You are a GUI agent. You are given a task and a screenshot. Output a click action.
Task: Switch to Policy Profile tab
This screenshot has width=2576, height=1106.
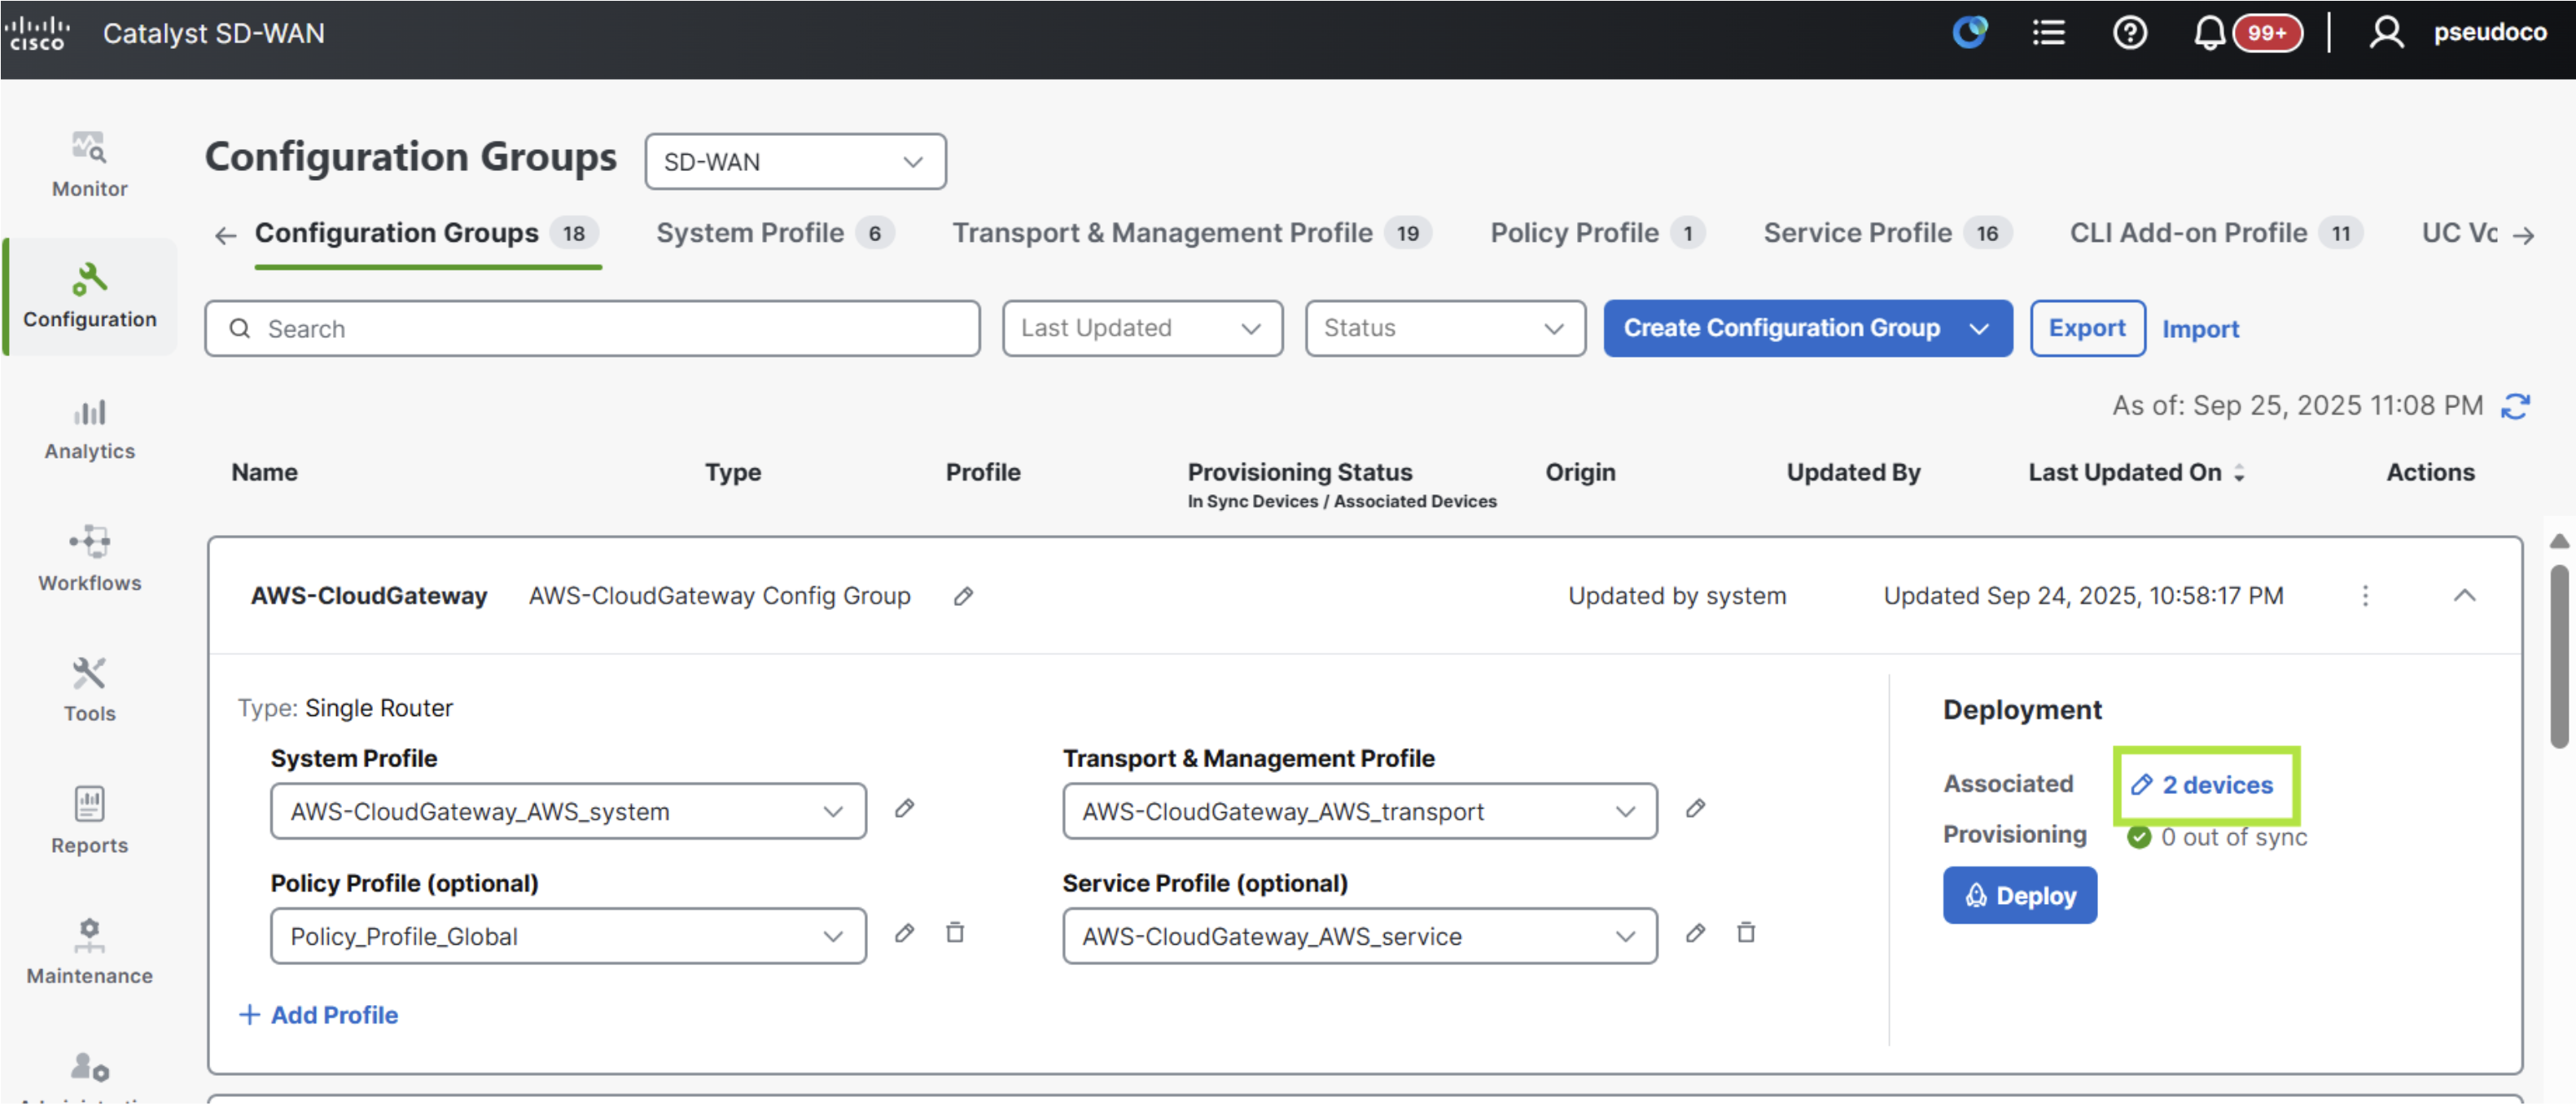pos(1598,234)
